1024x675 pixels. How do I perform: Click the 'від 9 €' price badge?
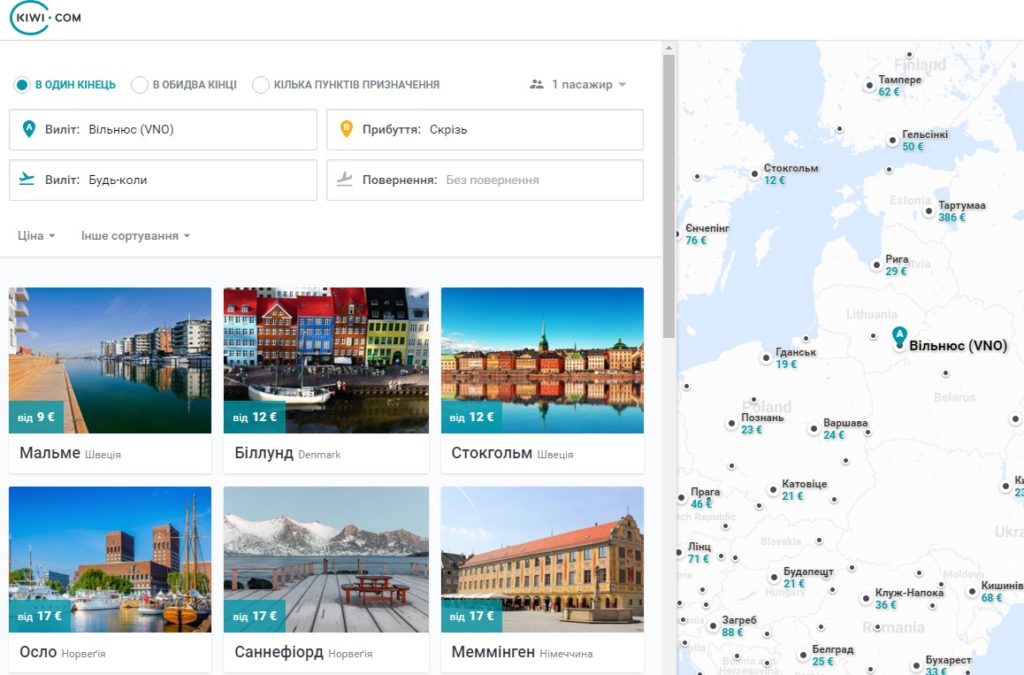click(x=36, y=417)
